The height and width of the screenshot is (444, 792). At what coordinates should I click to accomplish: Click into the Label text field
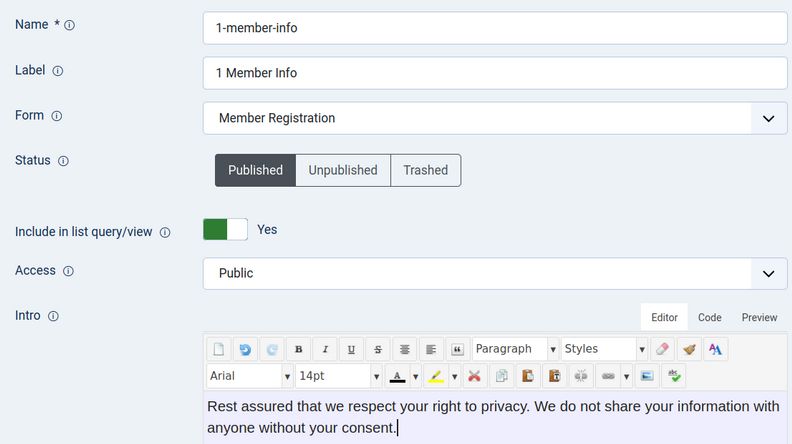coord(495,73)
